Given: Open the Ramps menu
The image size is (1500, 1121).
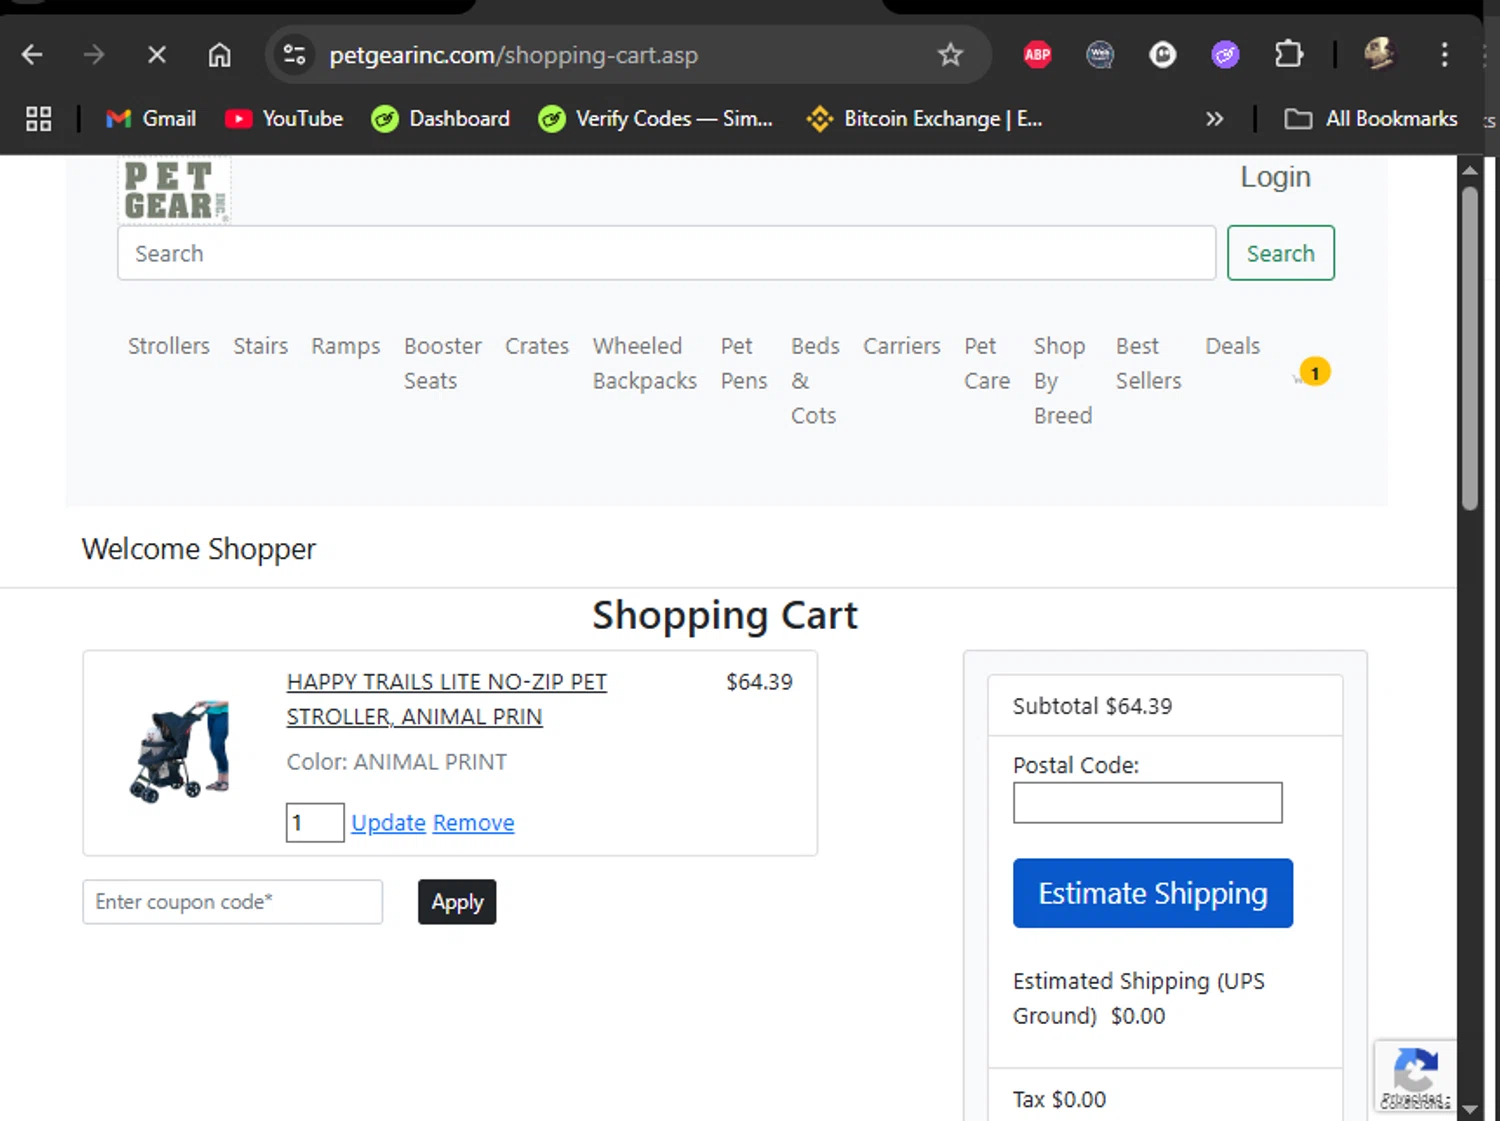Looking at the screenshot, I should (x=346, y=346).
